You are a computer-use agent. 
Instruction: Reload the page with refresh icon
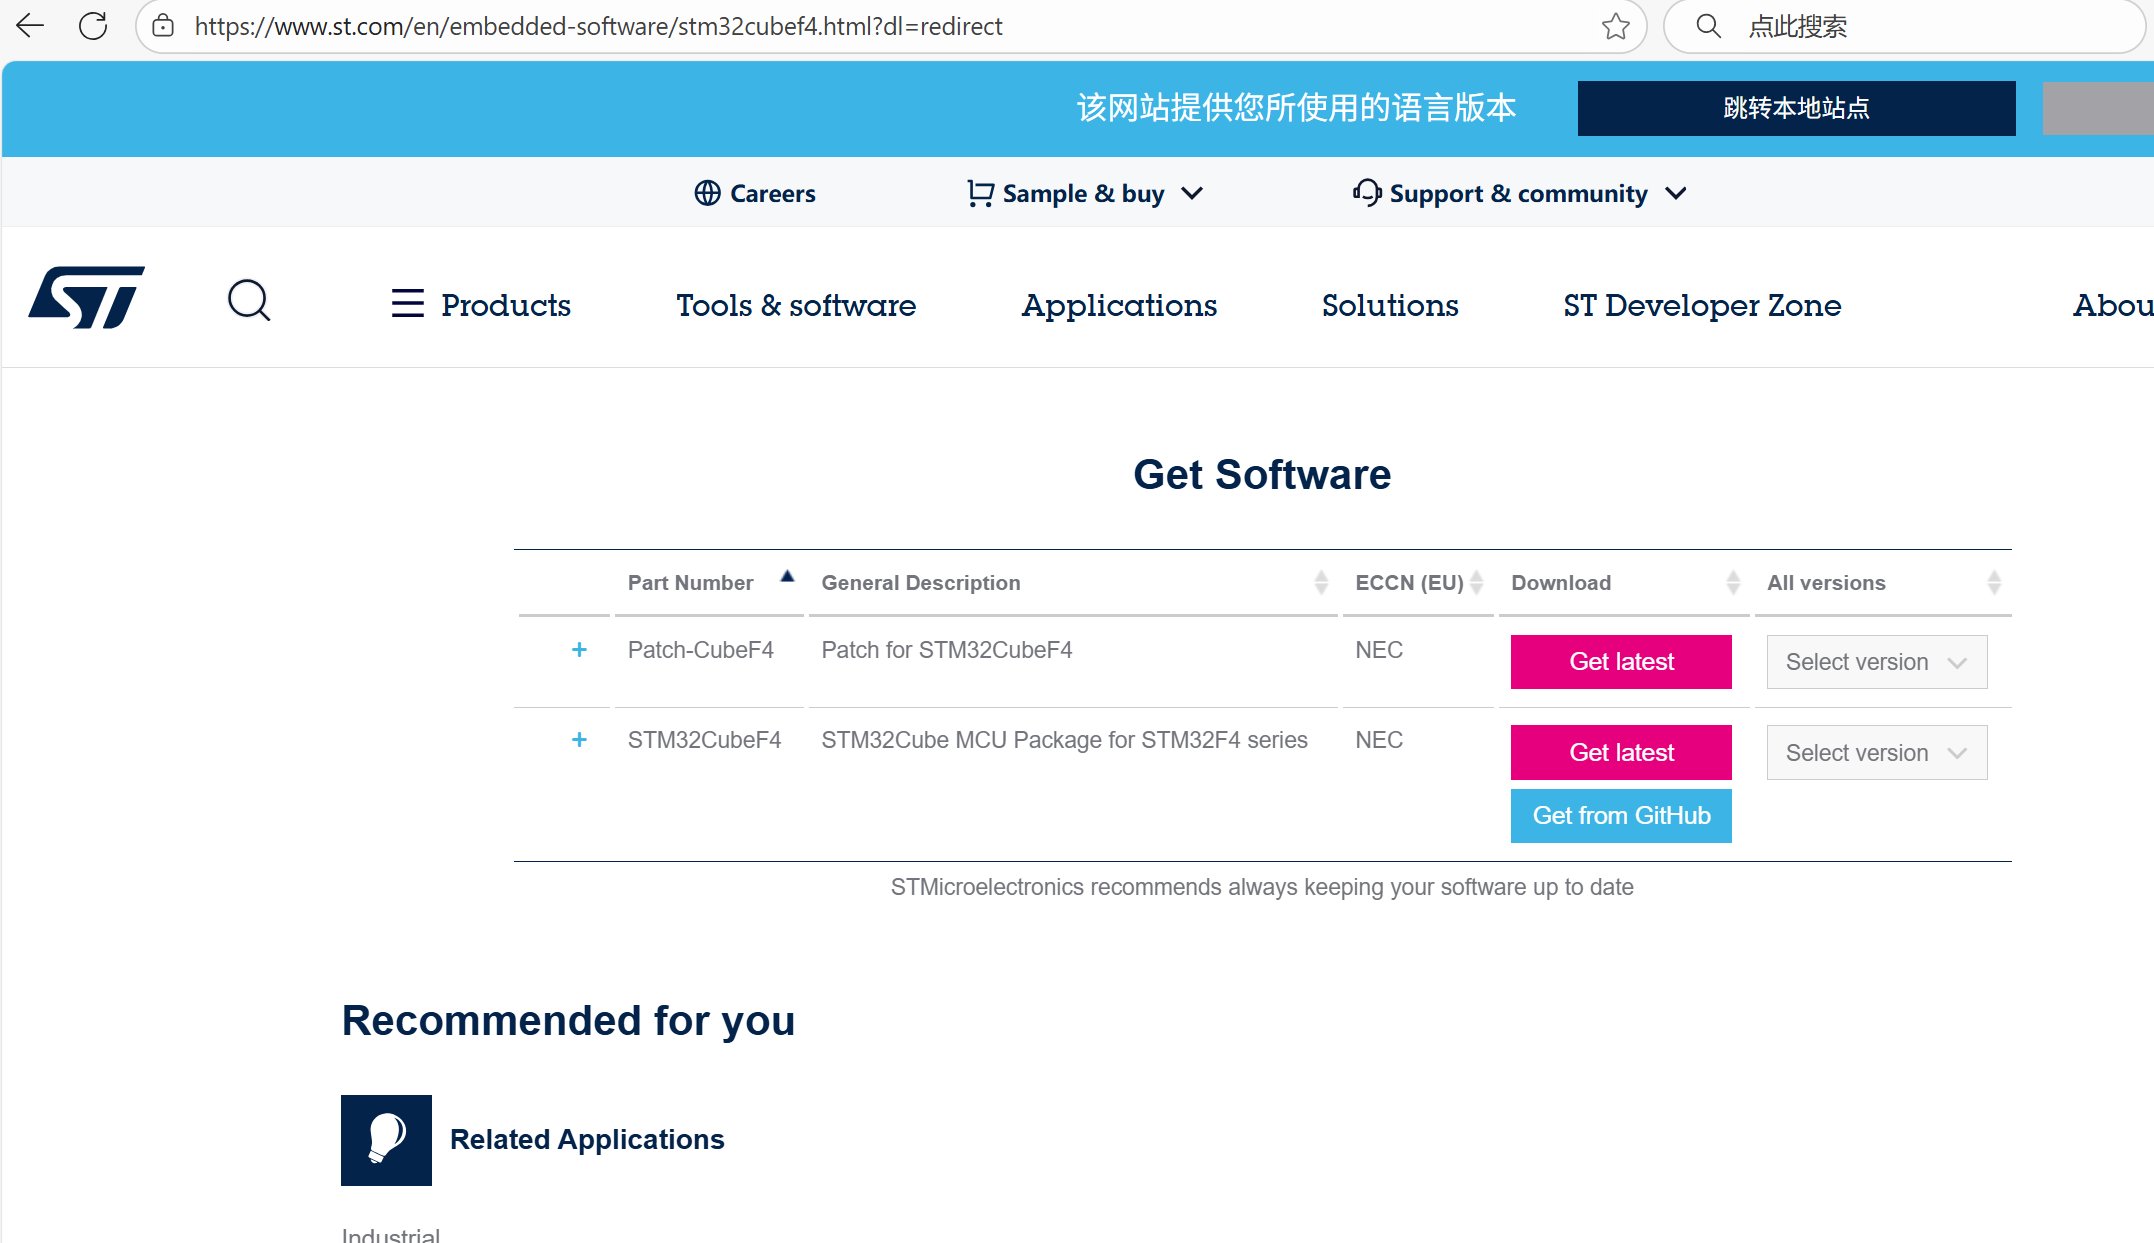coord(93,26)
